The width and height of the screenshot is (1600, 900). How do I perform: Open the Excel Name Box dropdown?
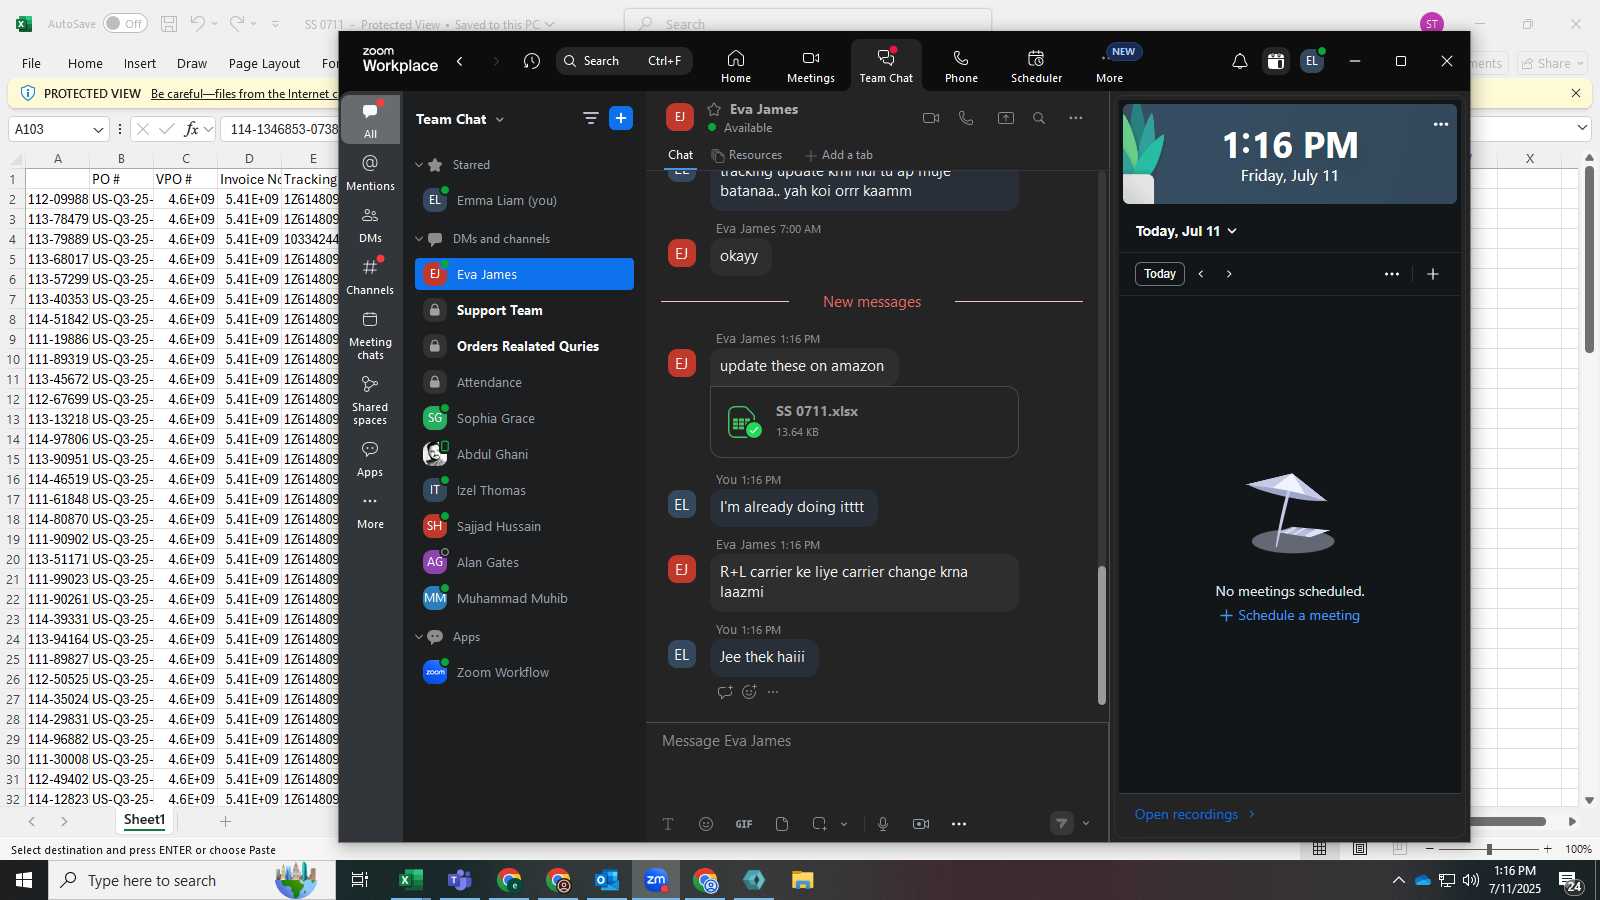pyautogui.click(x=98, y=129)
